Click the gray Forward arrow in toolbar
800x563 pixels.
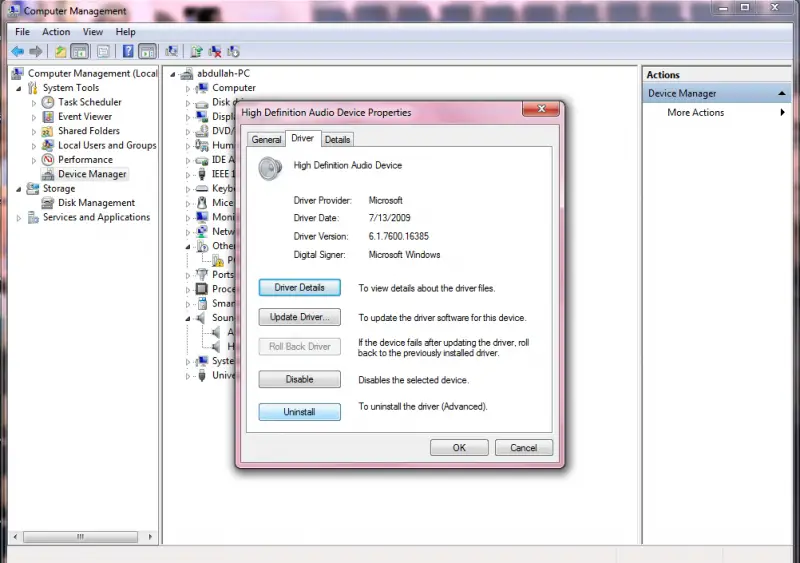36,51
